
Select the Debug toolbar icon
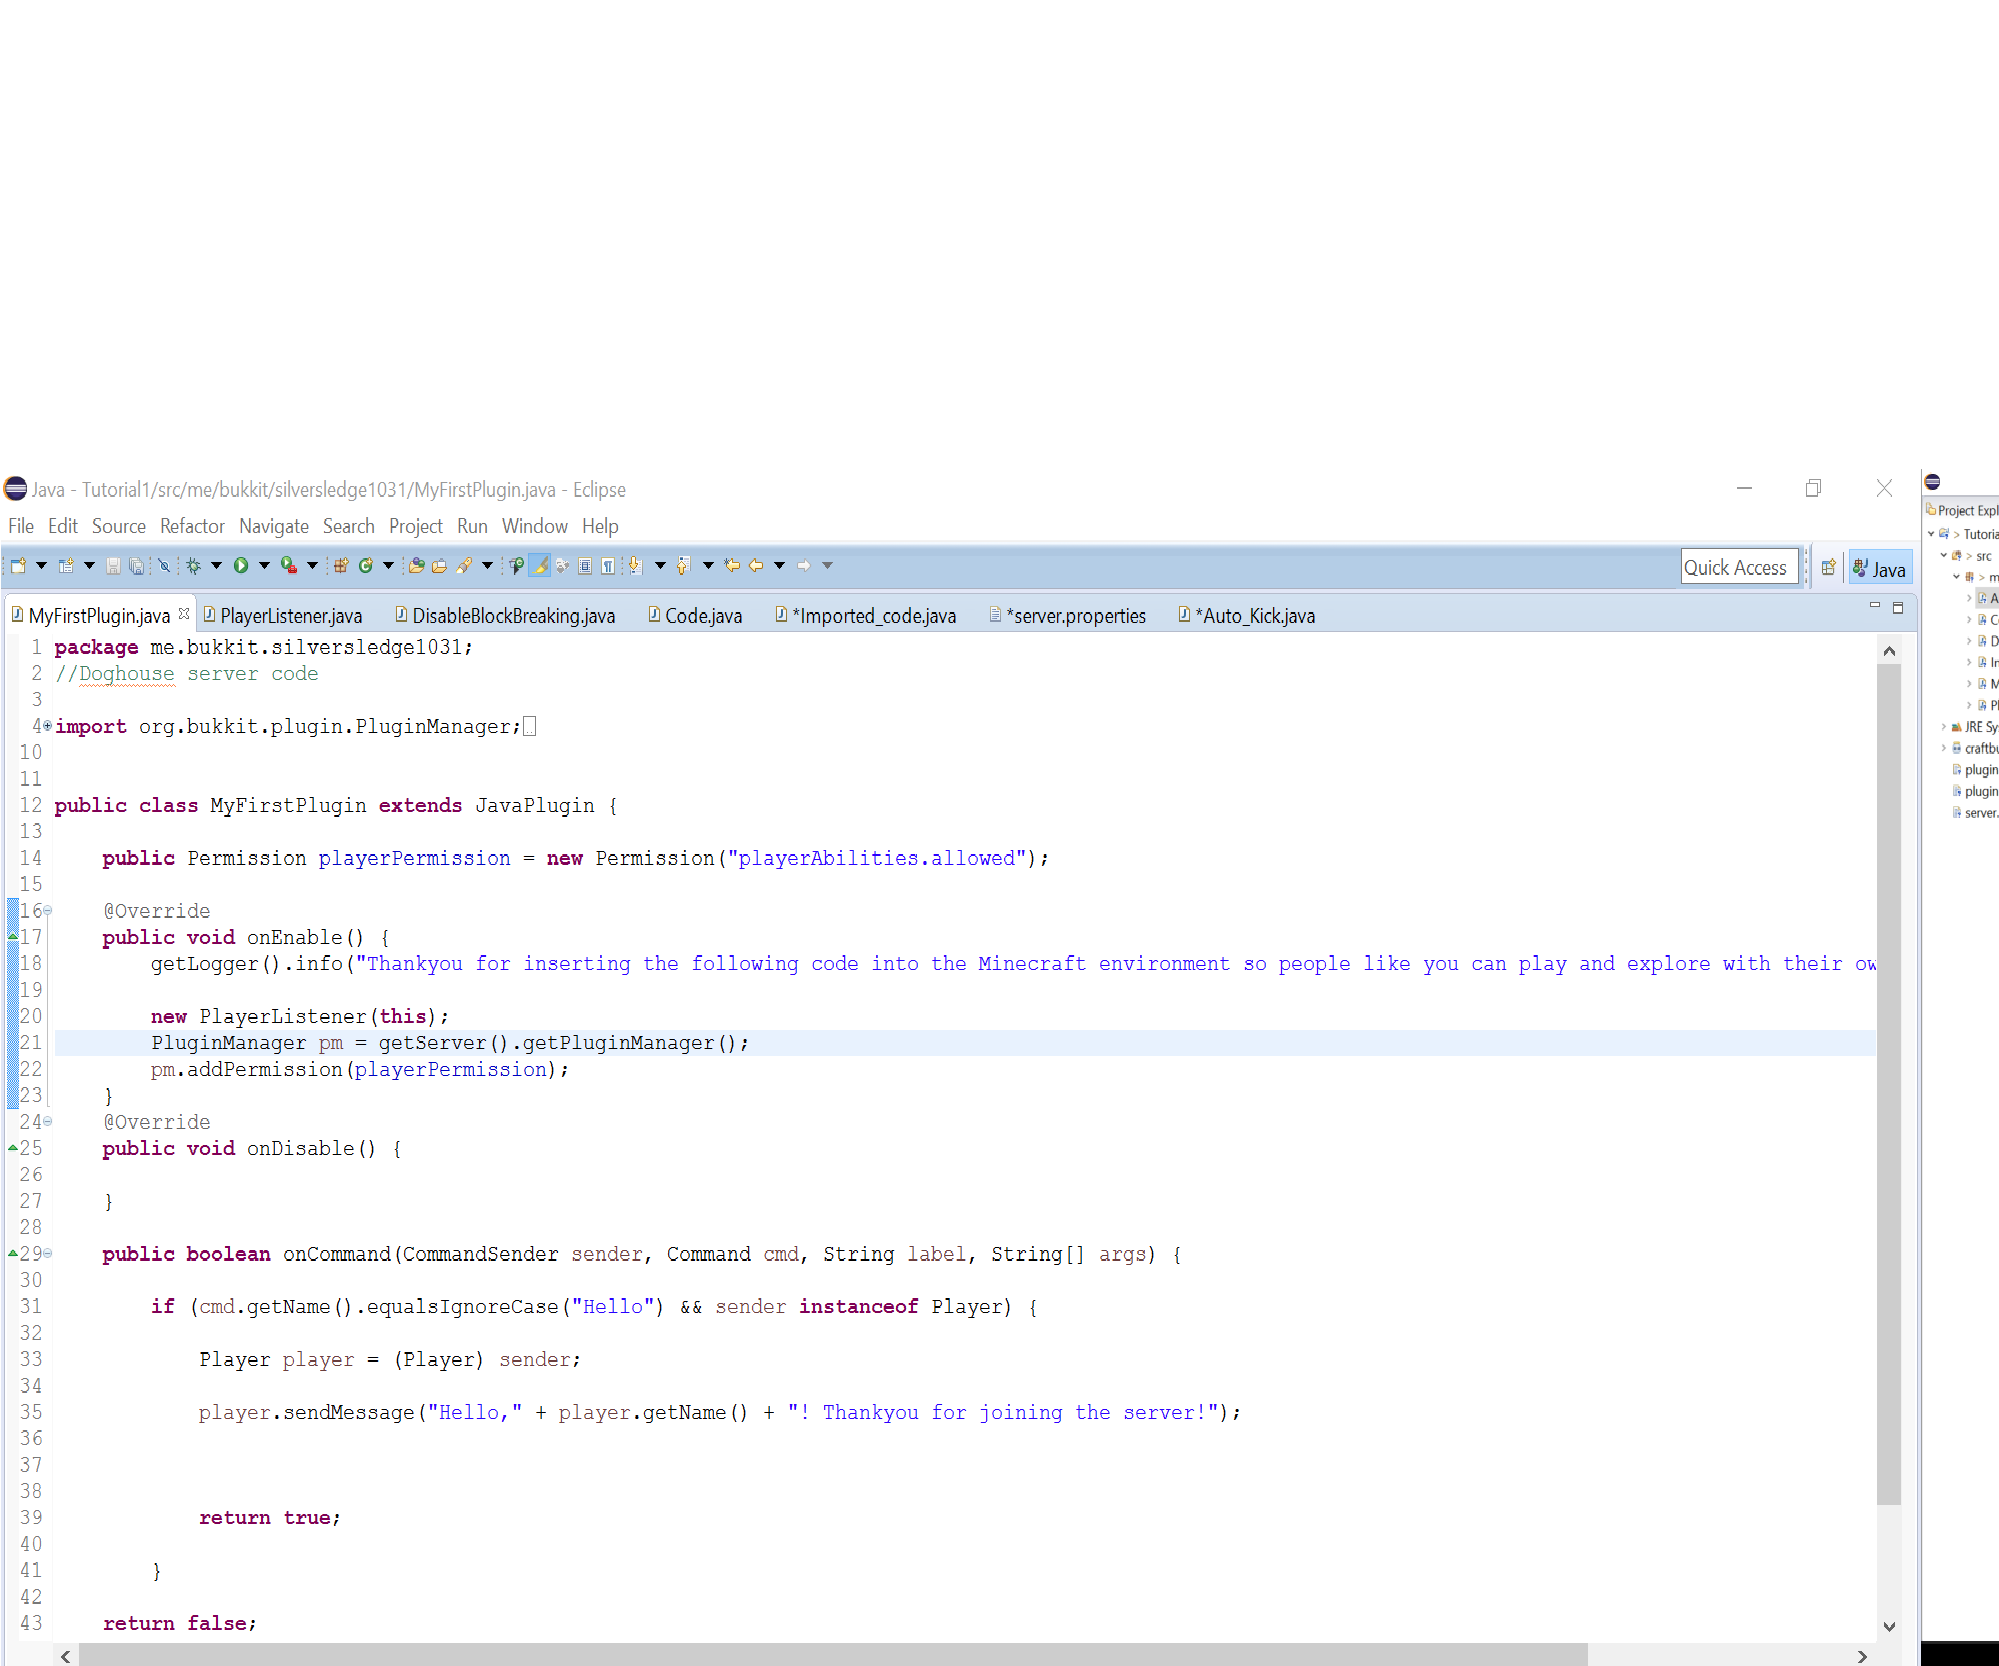point(193,565)
